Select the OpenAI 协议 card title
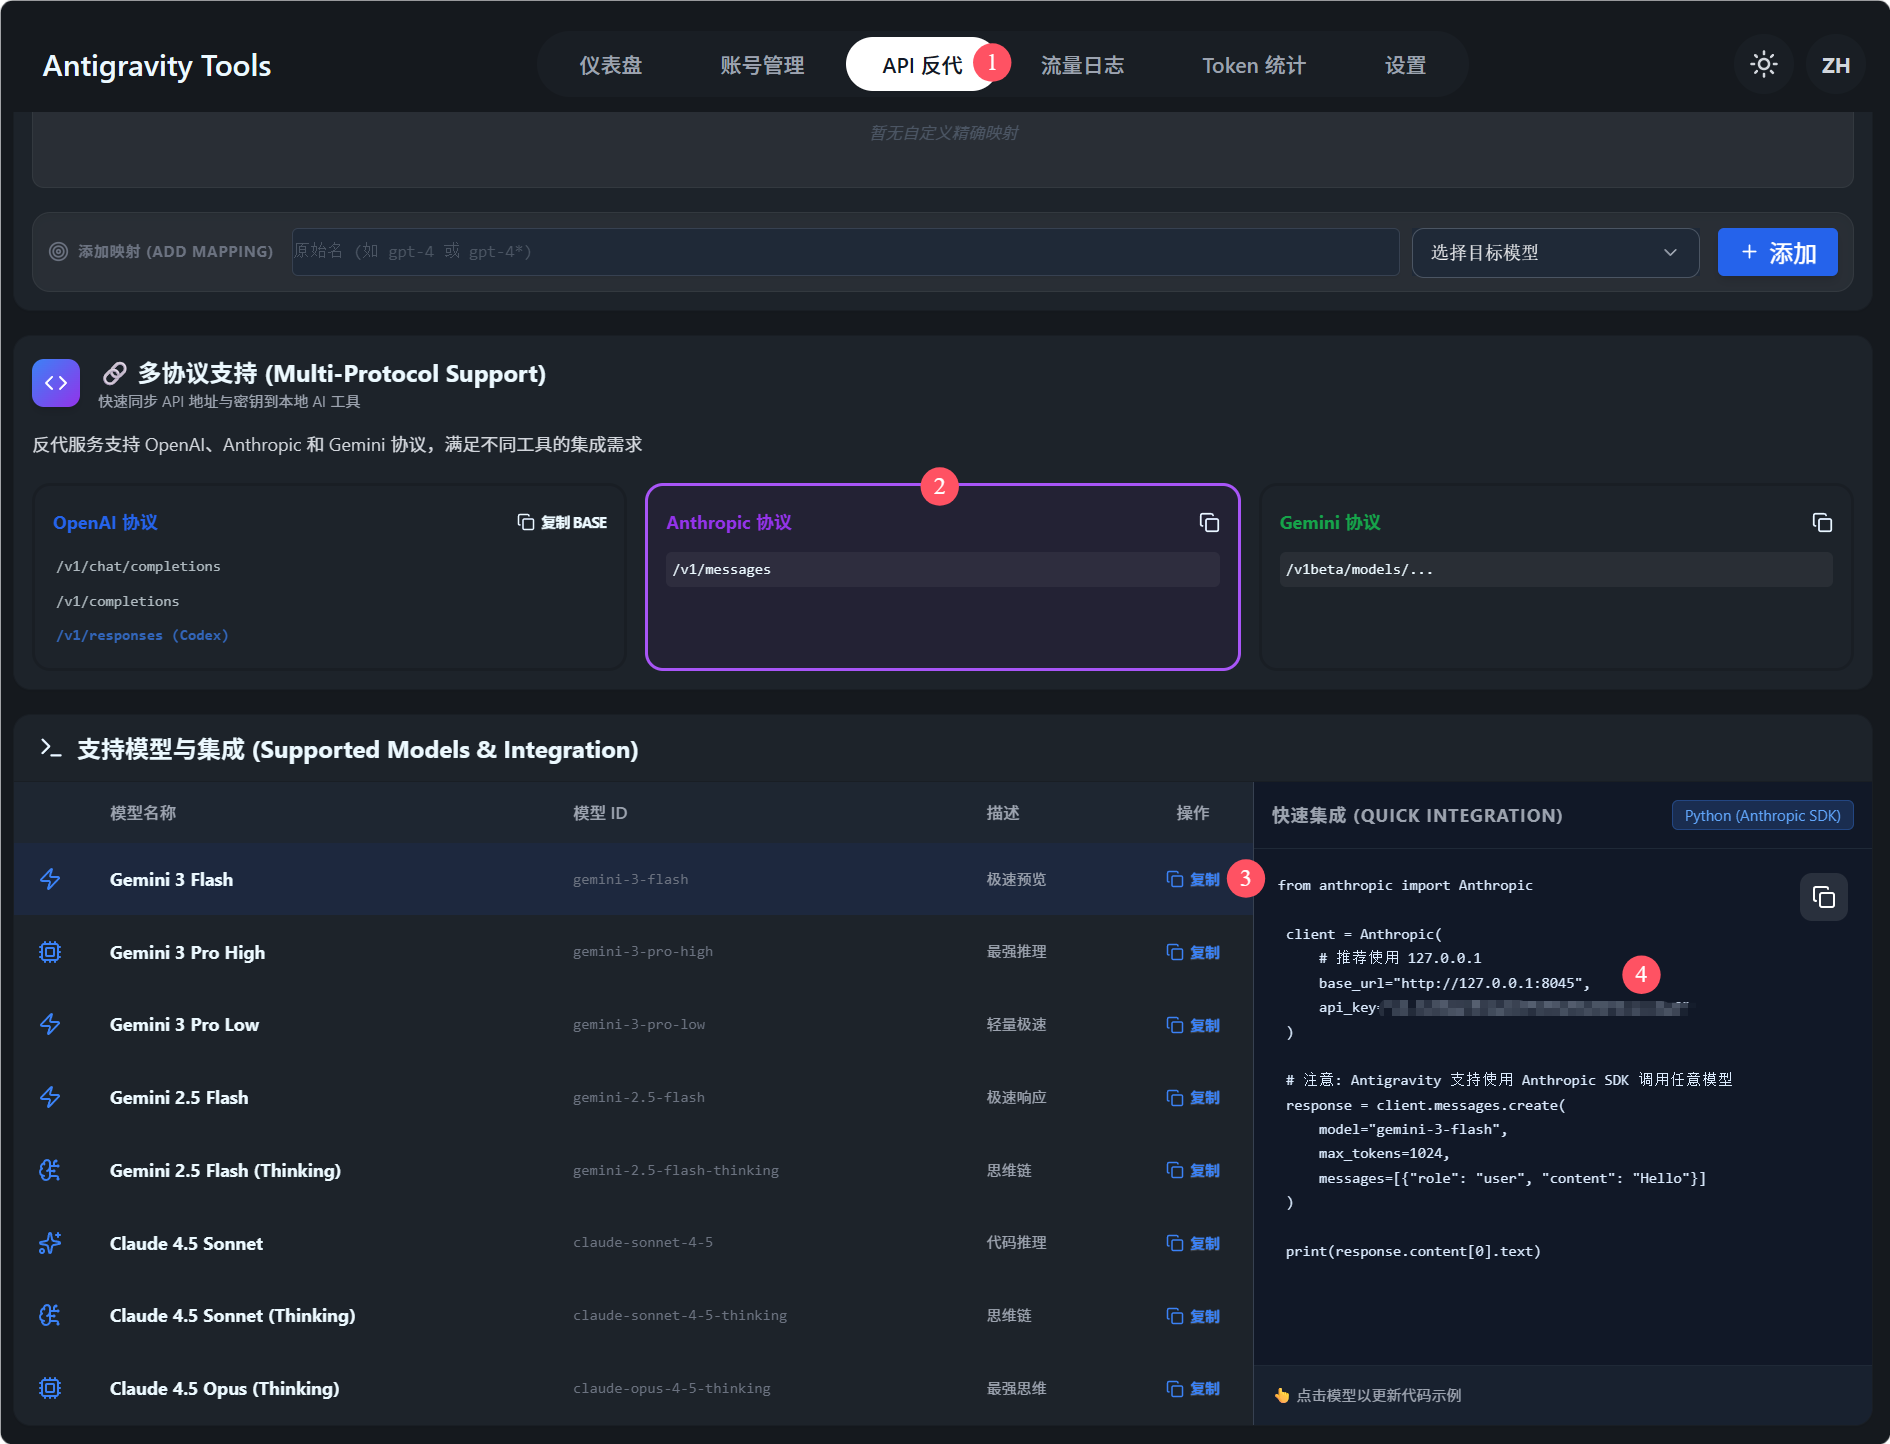 pos(105,523)
